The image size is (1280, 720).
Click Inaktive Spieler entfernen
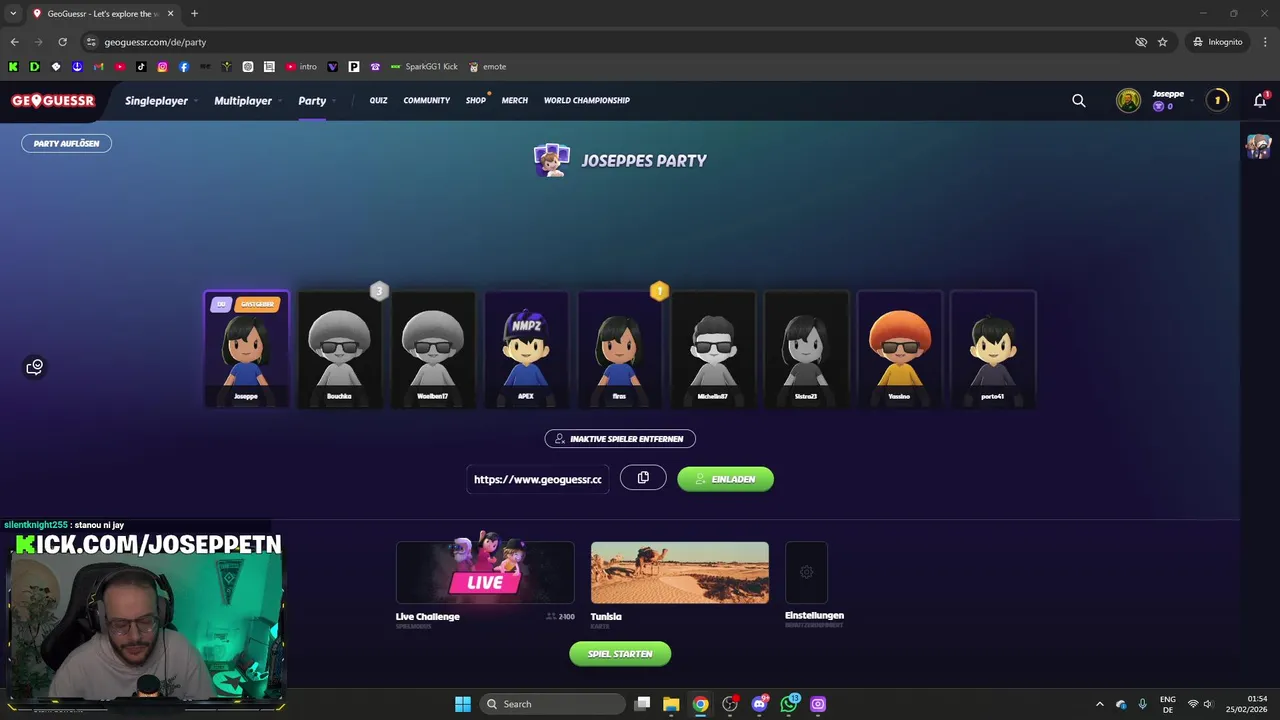click(620, 438)
